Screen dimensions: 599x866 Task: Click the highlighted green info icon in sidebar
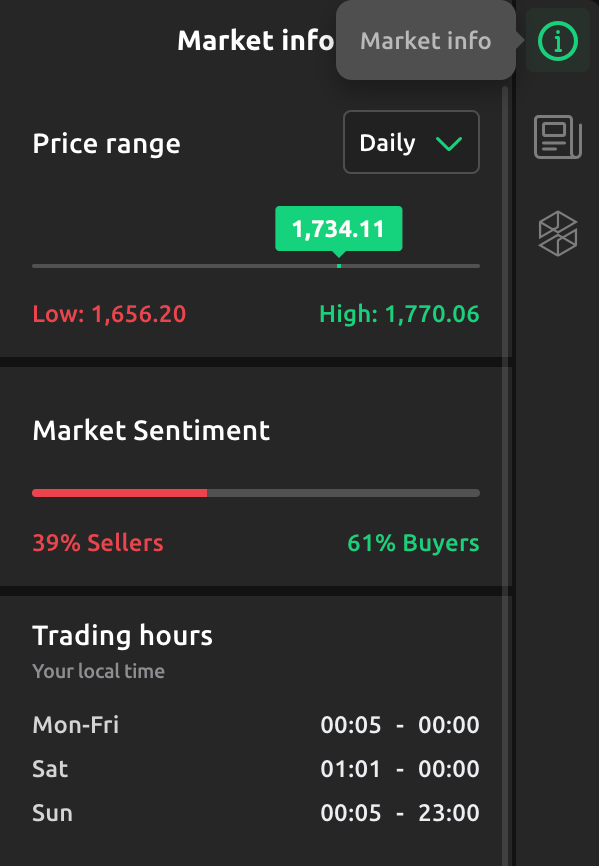click(558, 41)
